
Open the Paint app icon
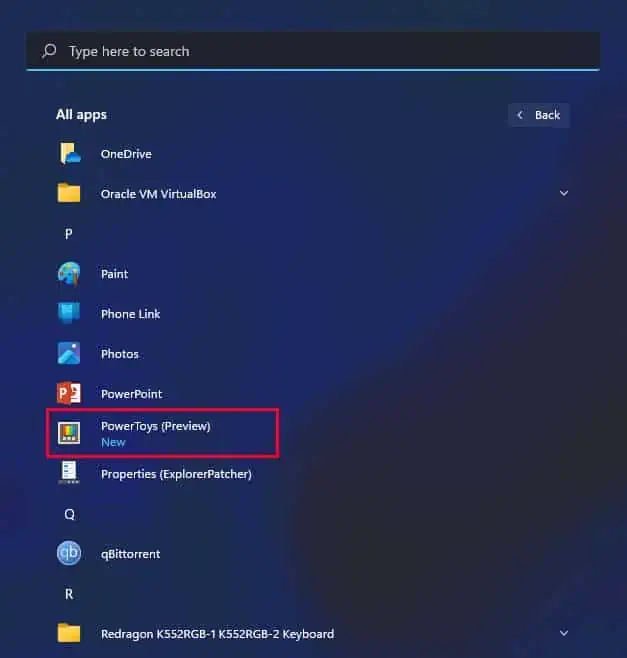pos(69,274)
